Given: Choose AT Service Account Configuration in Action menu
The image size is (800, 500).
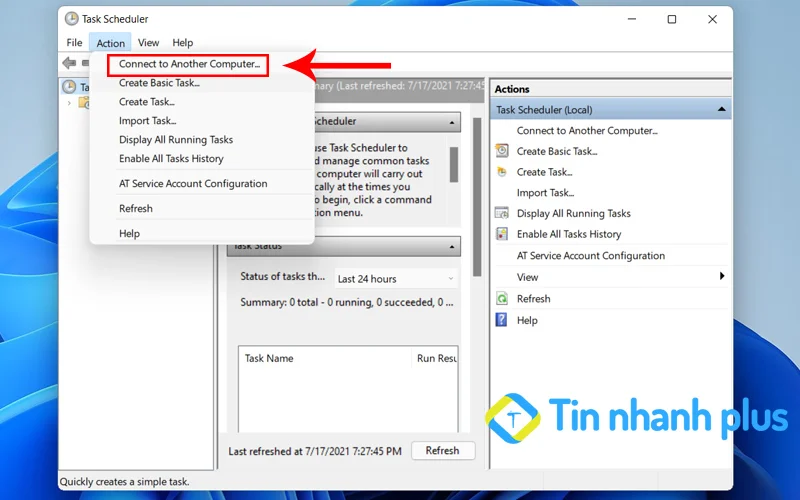Looking at the screenshot, I should (x=193, y=184).
